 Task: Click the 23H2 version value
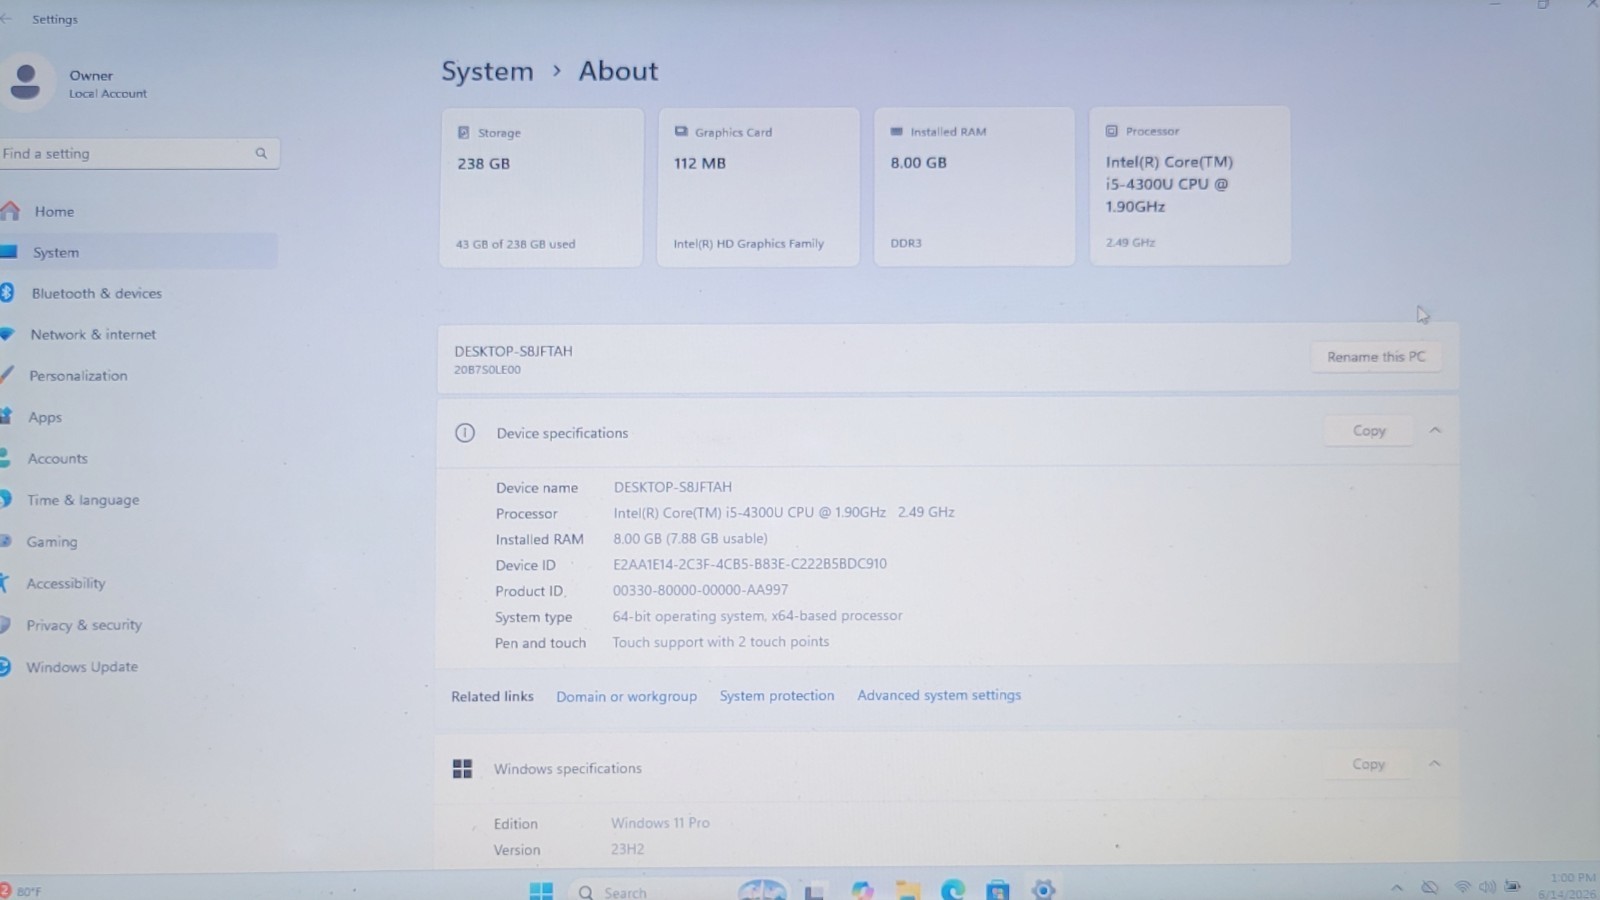coord(627,849)
